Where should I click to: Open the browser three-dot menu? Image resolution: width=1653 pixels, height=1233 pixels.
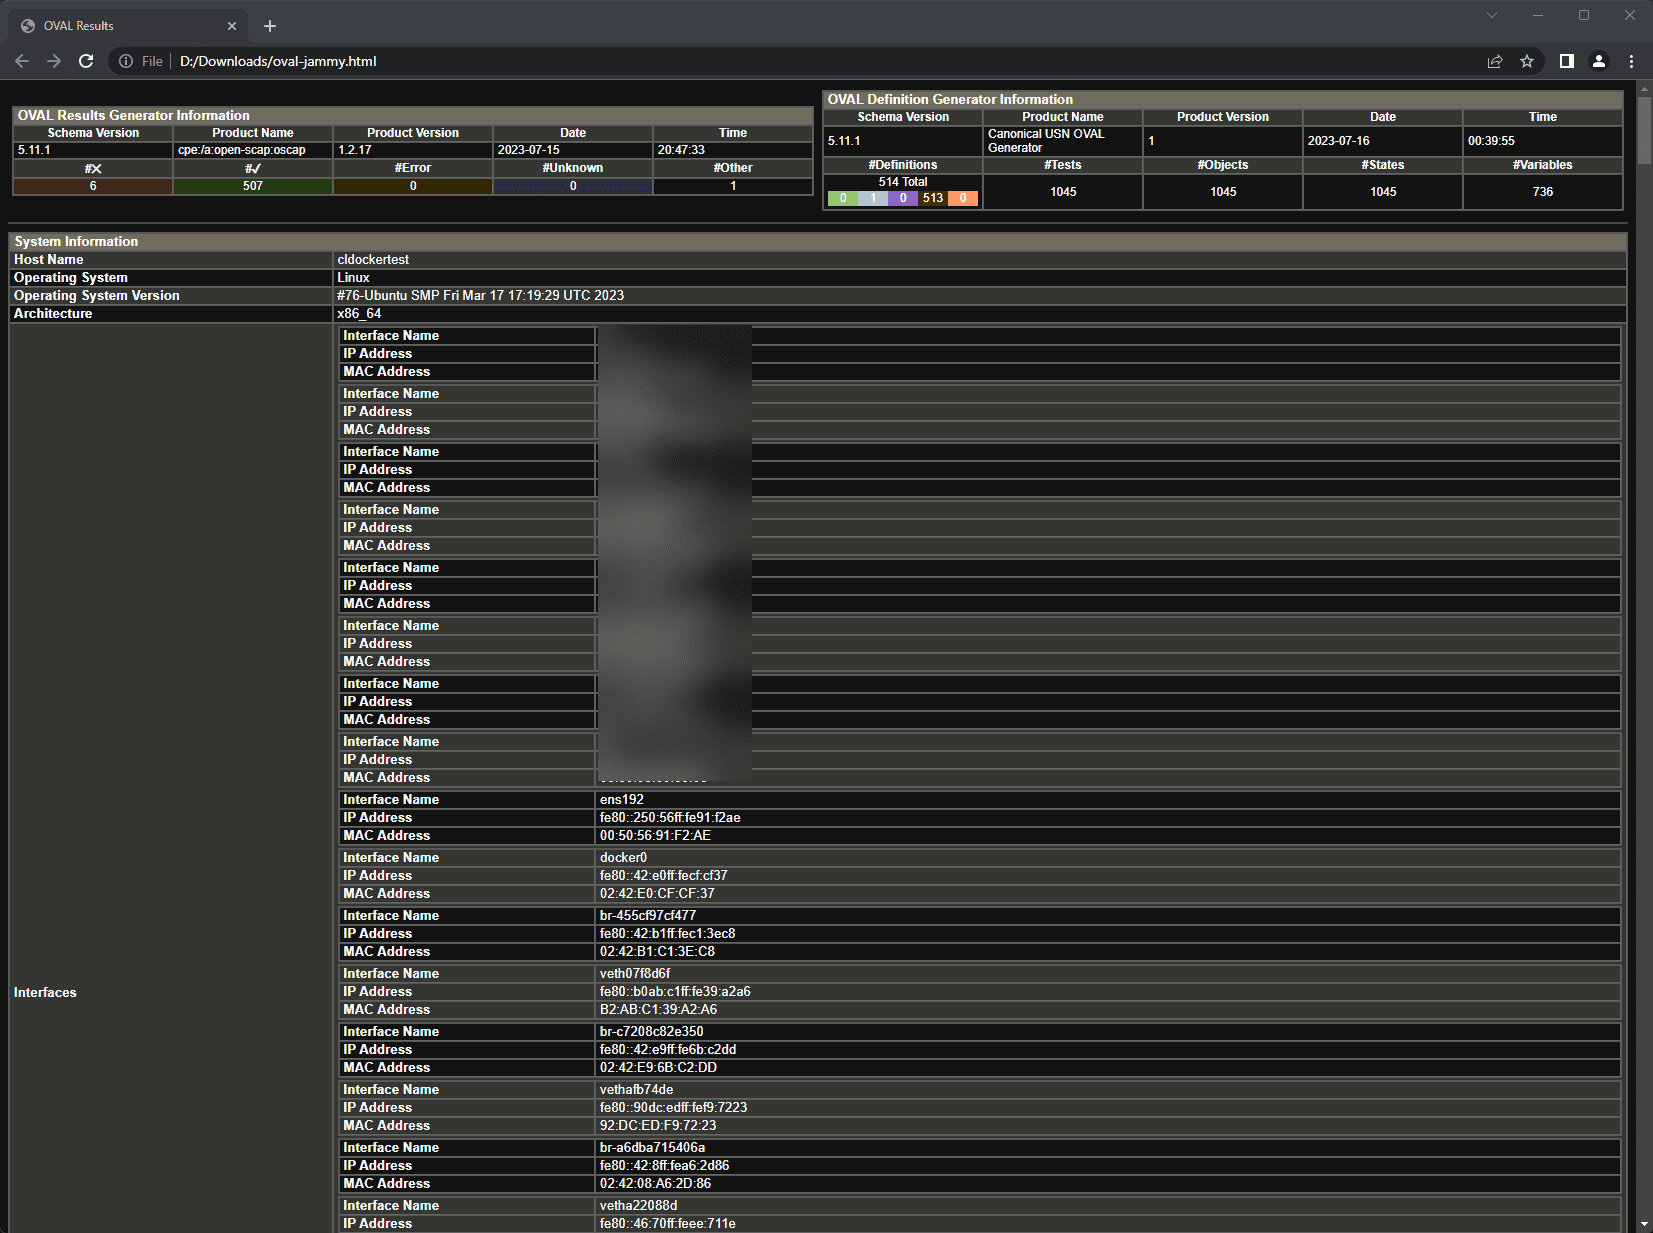coord(1631,61)
